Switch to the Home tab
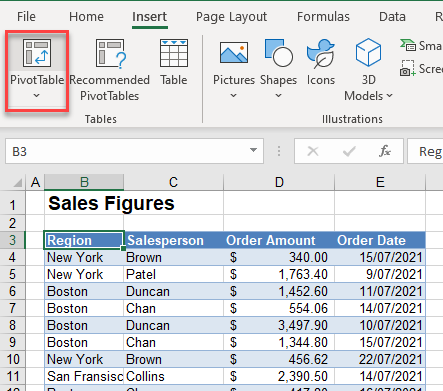Image resolution: width=443 pixels, height=391 pixels. tap(86, 17)
